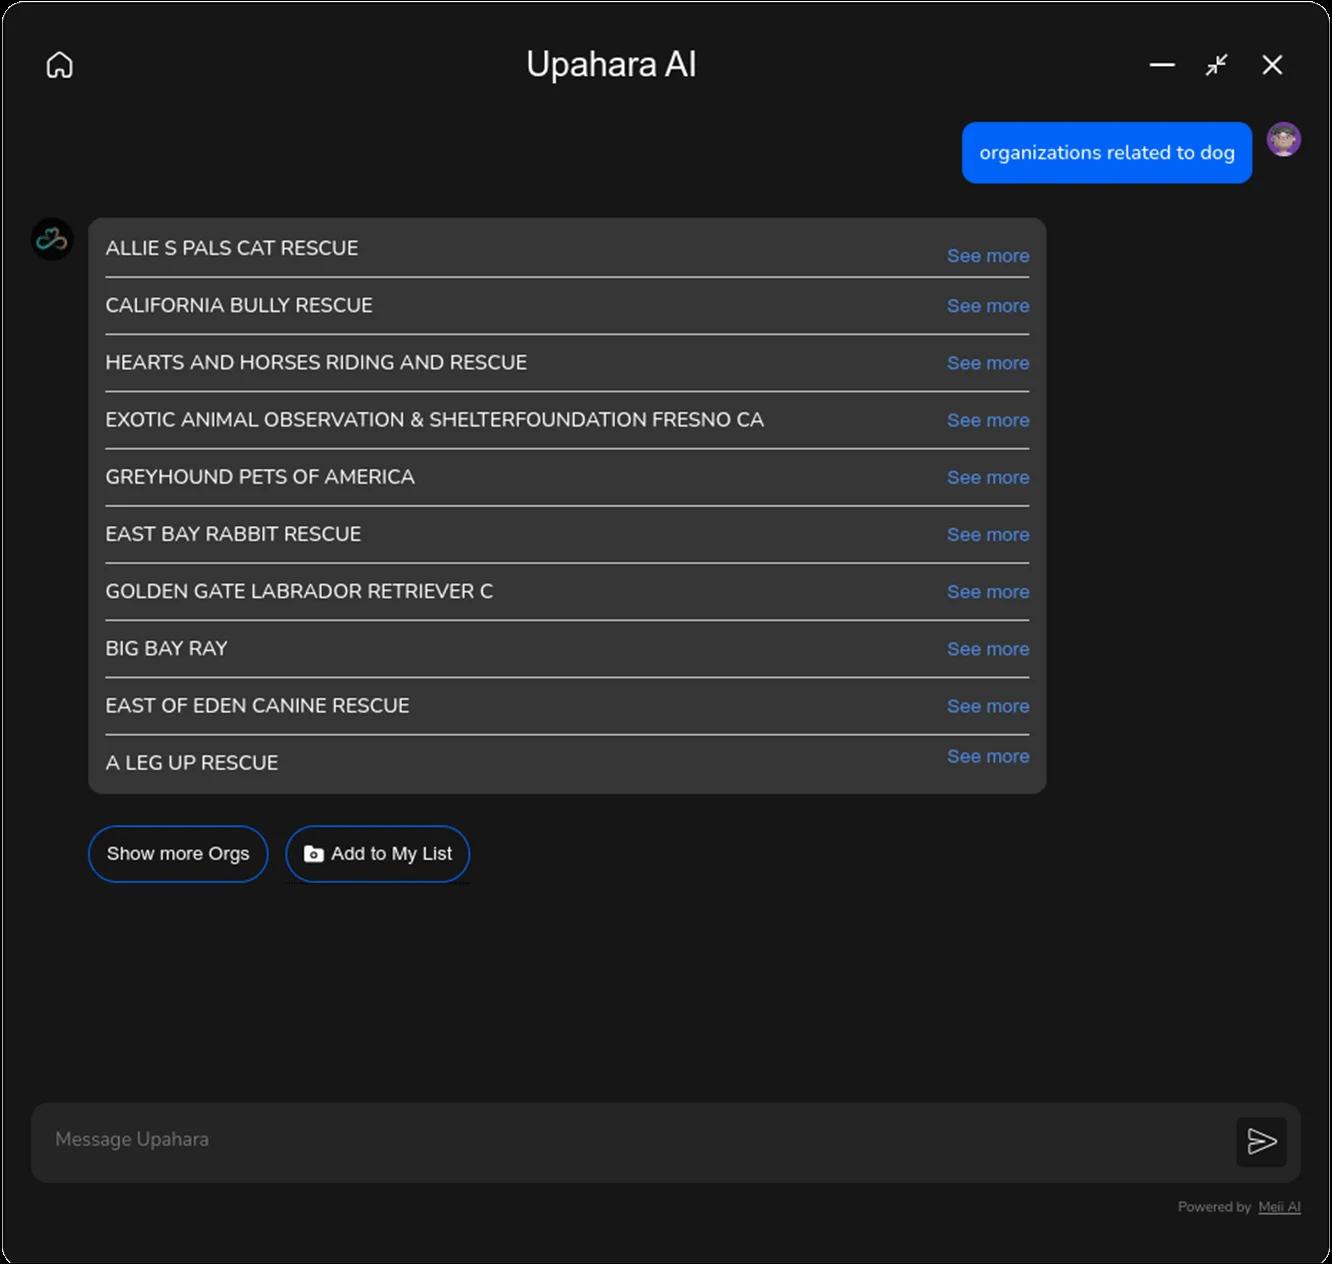This screenshot has height=1264, width=1332.
Task: Open See more for A Leg Up Rescue
Action: tap(987, 757)
